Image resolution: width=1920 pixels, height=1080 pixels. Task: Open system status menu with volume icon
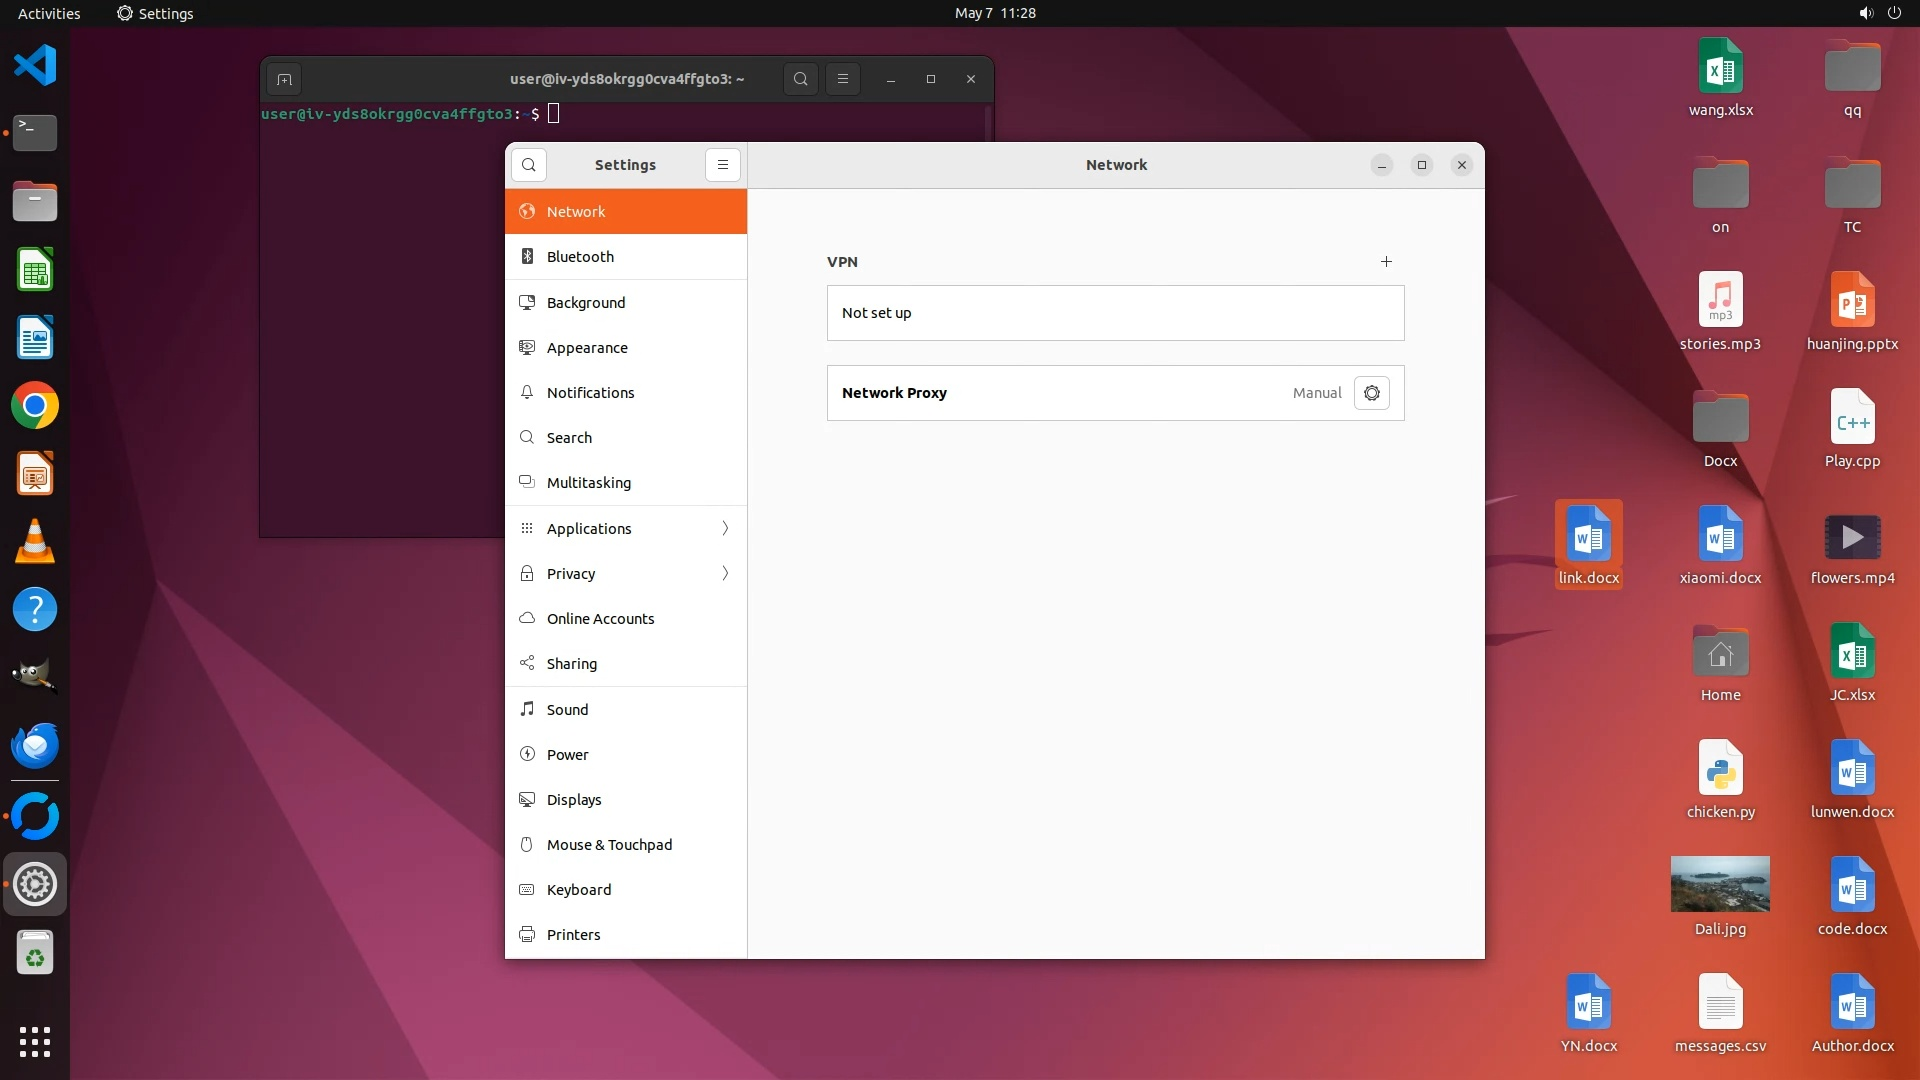[x=1866, y=13]
